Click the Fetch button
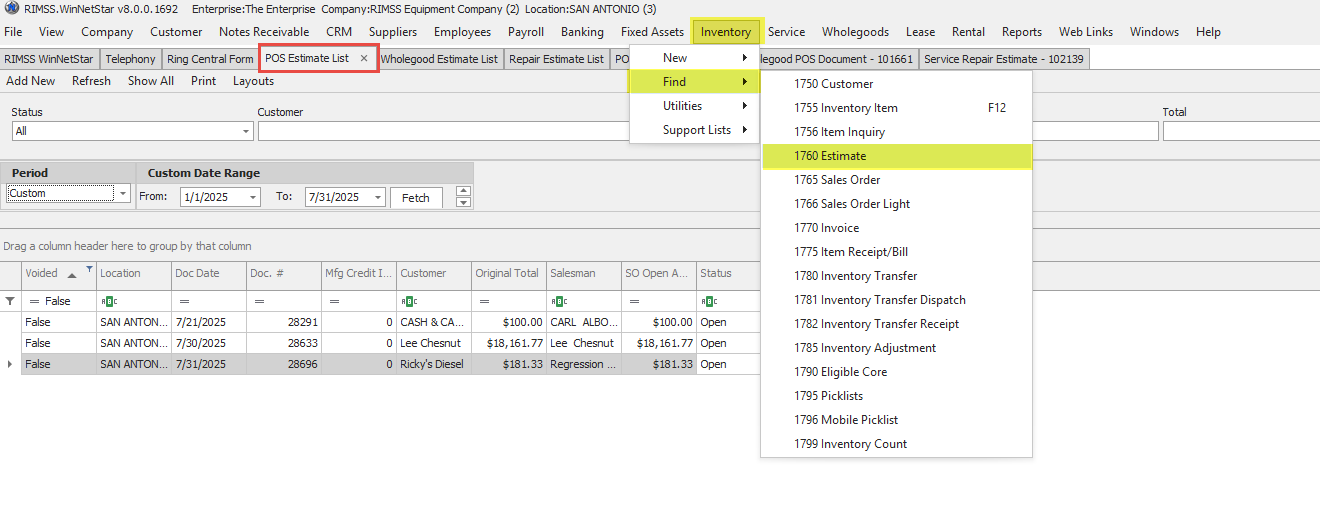1320x519 pixels. pos(416,198)
